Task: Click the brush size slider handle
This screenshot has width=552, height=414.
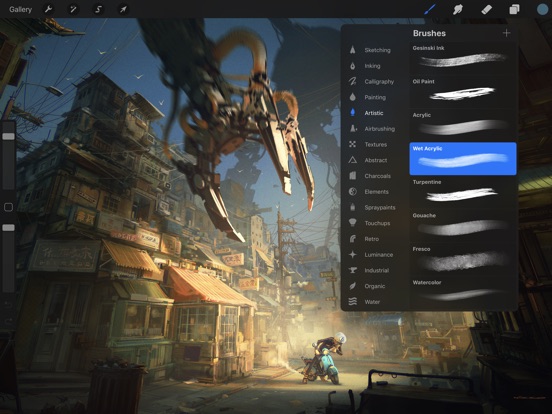Action: [x=8, y=136]
